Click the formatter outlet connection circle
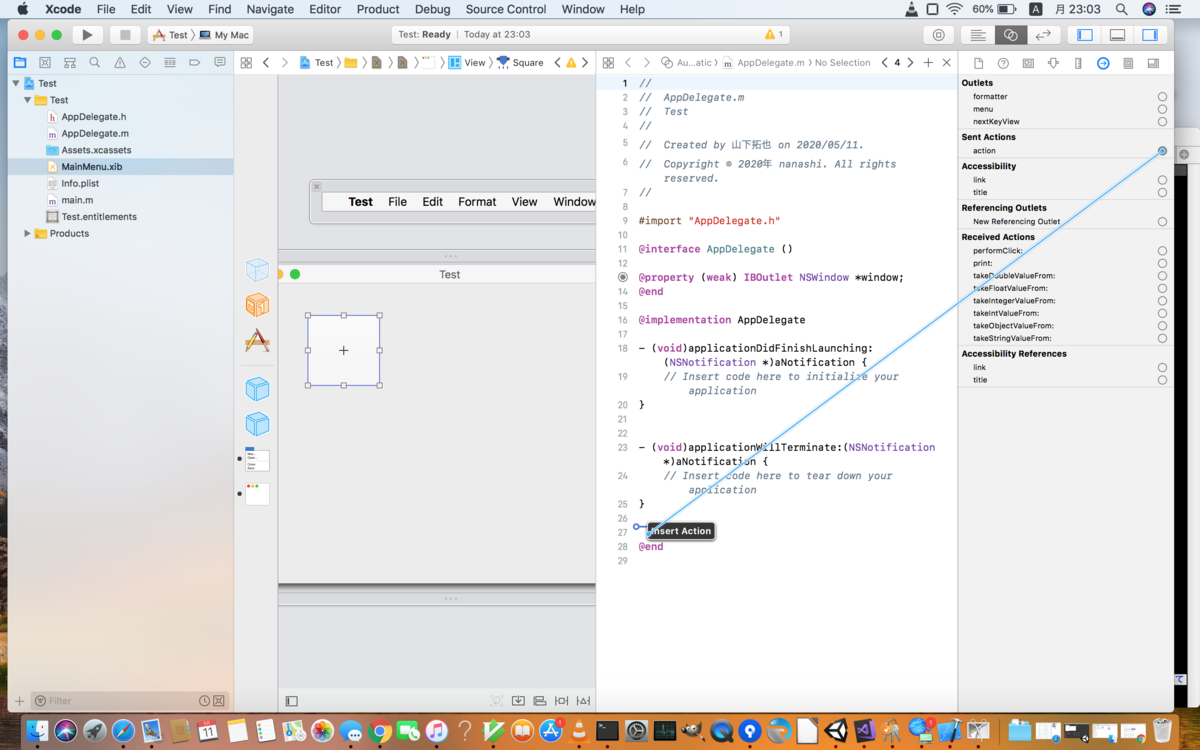This screenshot has width=1200, height=750. click(1162, 97)
